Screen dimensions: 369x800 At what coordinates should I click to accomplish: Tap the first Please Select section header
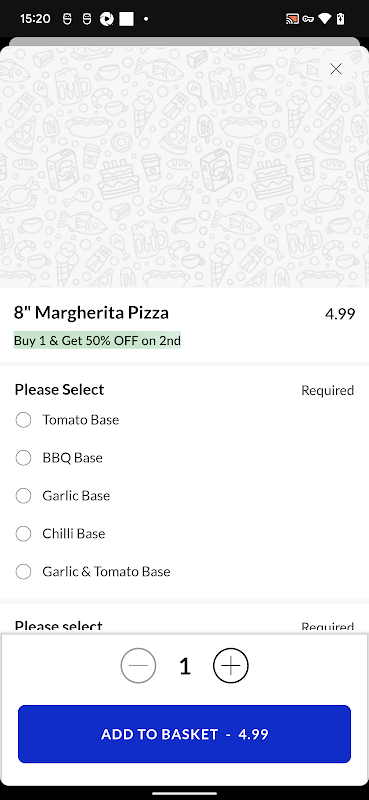(x=59, y=390)
